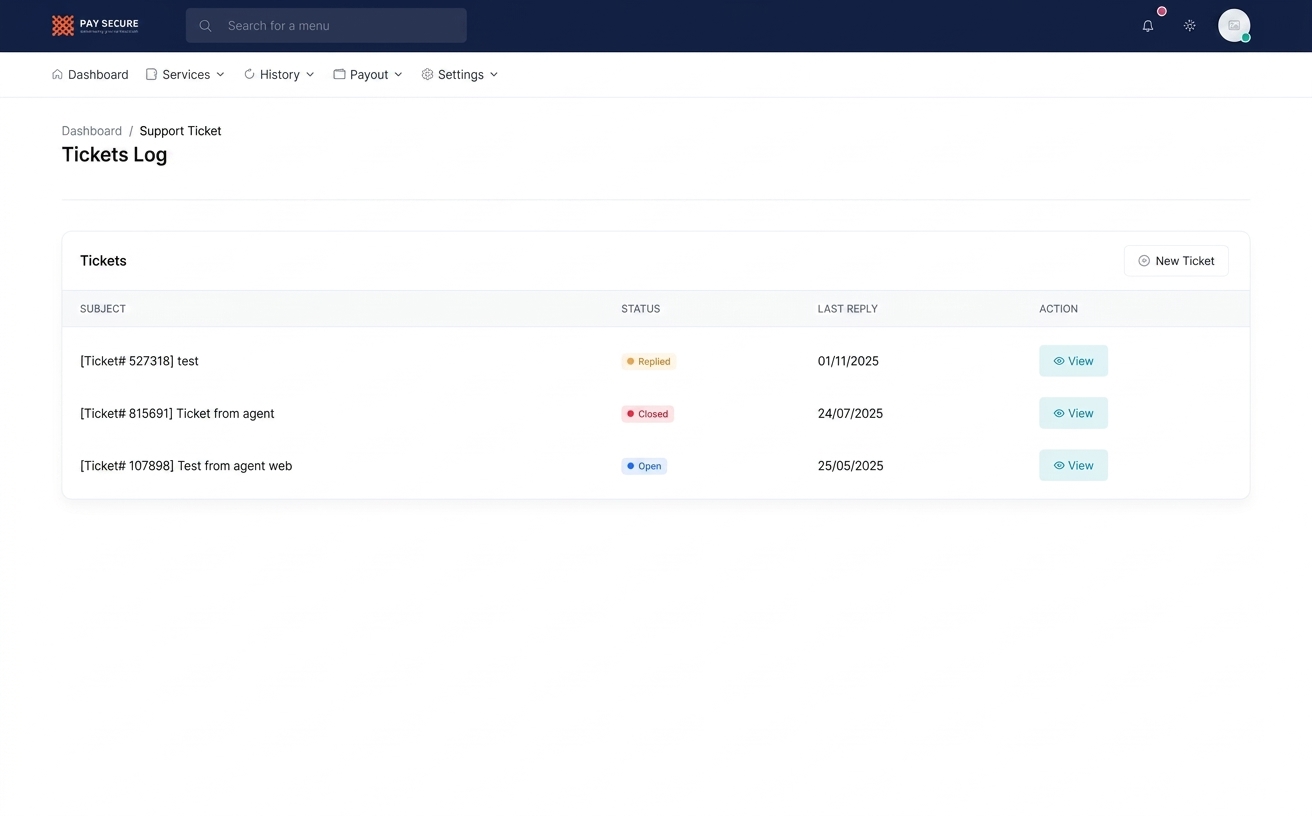
Task: Go to Dashboard in the navigation bar
Action: [x=90, y=75]
